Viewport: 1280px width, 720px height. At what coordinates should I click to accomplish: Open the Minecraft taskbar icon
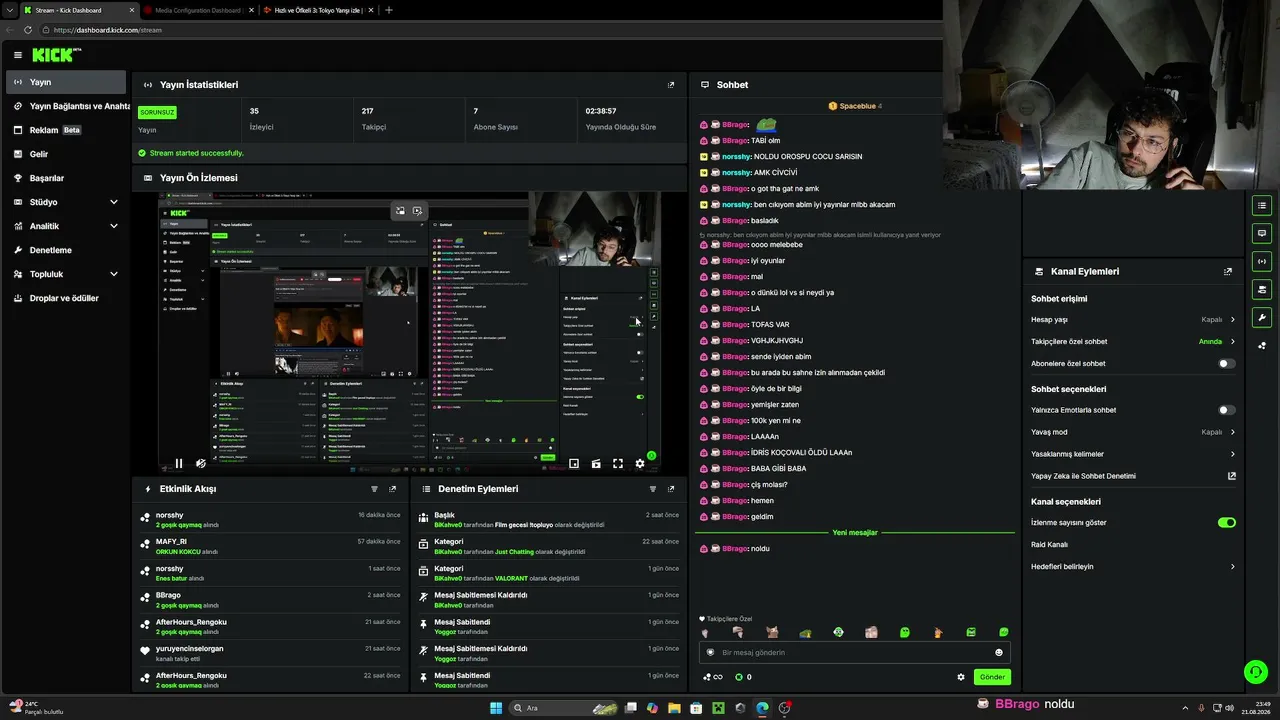pyautogui.click(x=718, y=708)
